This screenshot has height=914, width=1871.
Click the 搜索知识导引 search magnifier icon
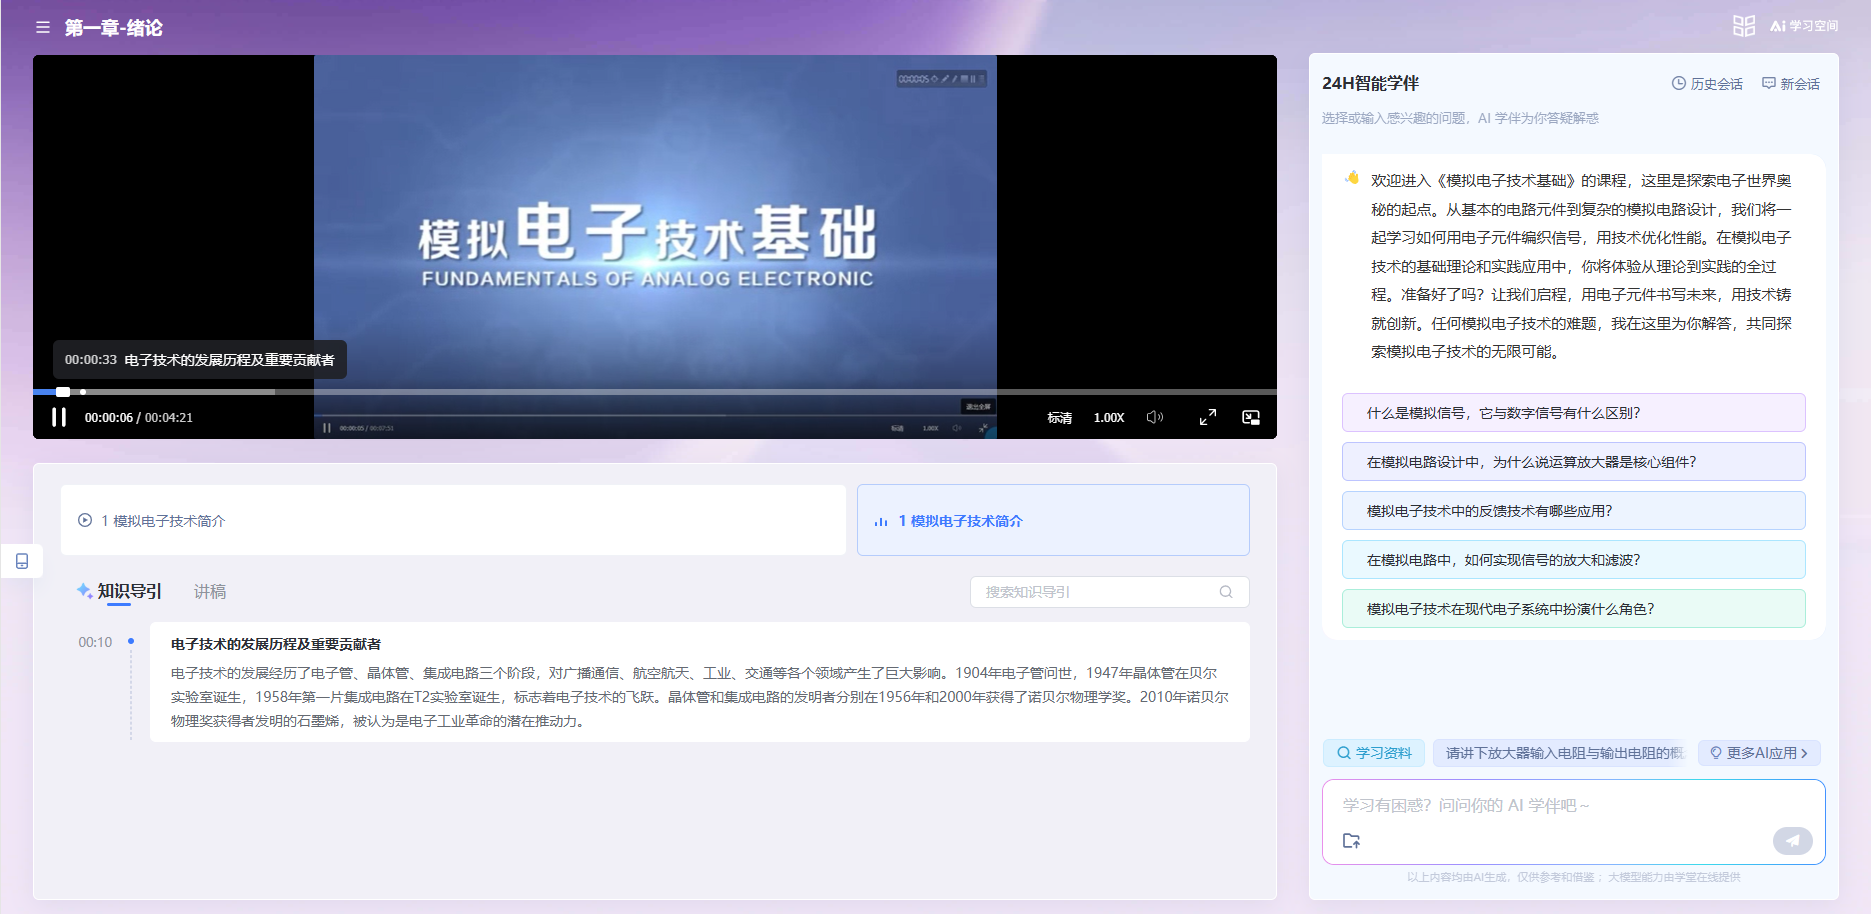[1225, 592]
